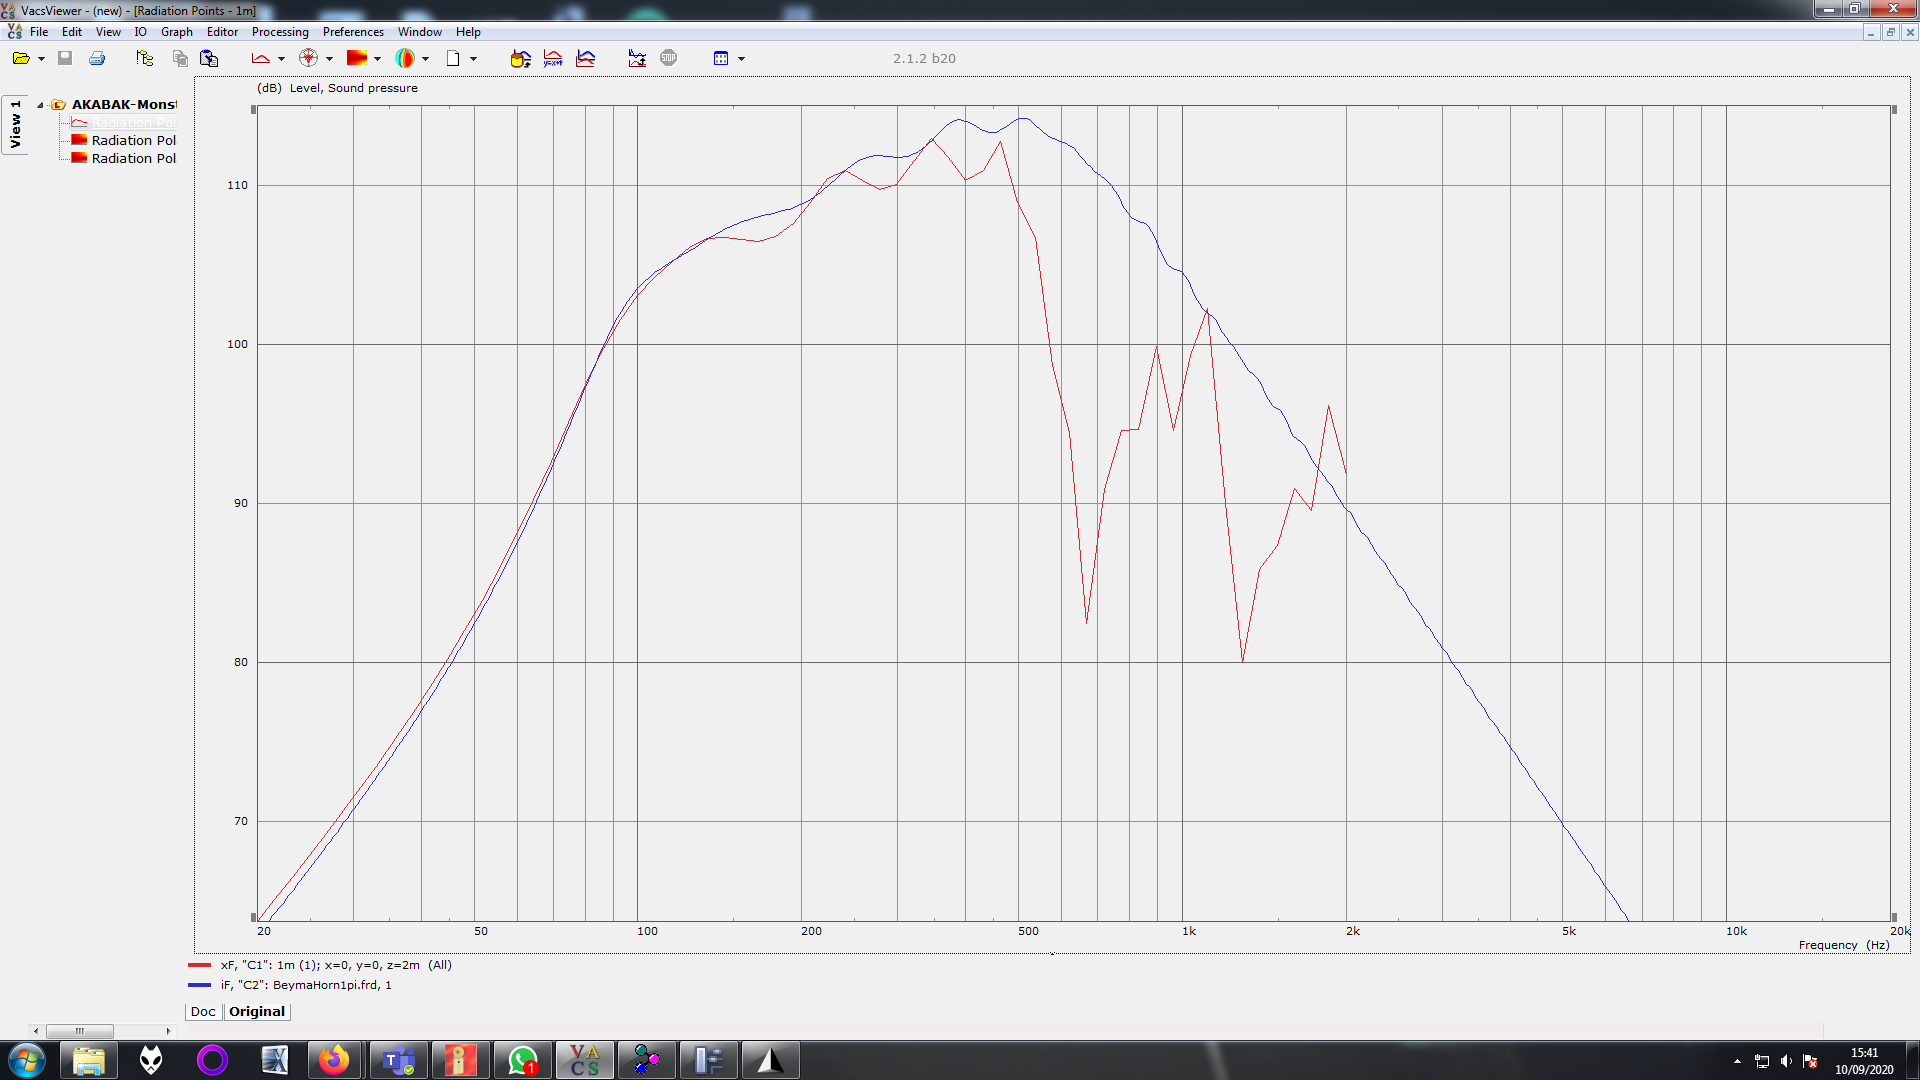Click the colored balloon plot icon

405,59
